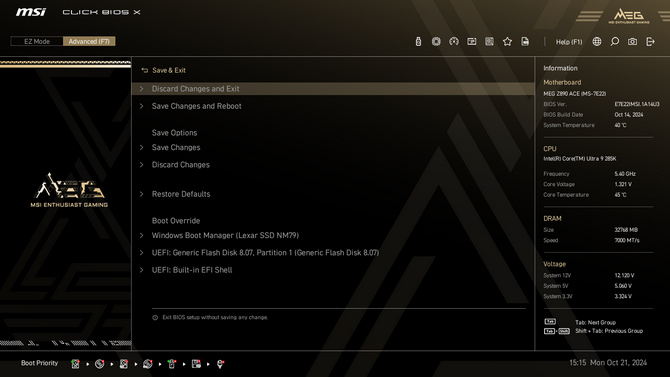The width and height of the screenshot is (670, 377).
Task: Select Discard Changes and Exit
Action: click(333, 89)
